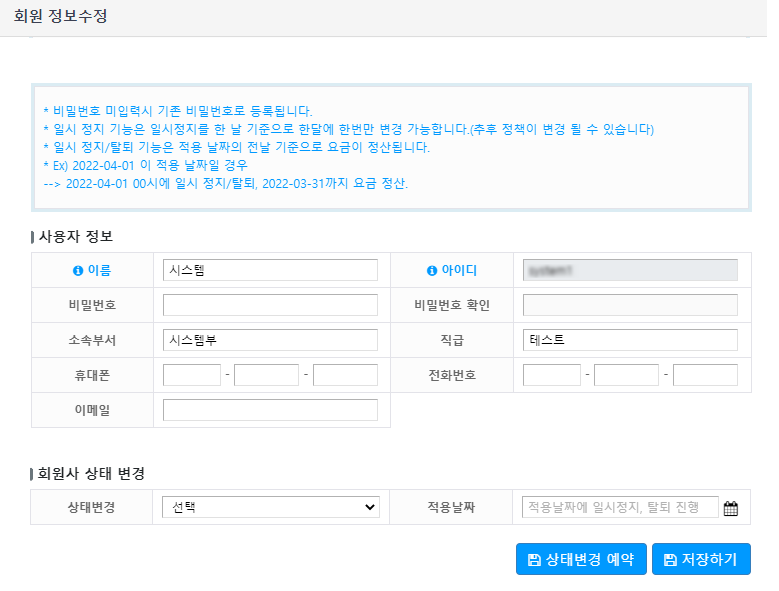The width and height of the screenshot is (779, 591).
Task: Click the 저장하기 save button
Action: (700, 559)
